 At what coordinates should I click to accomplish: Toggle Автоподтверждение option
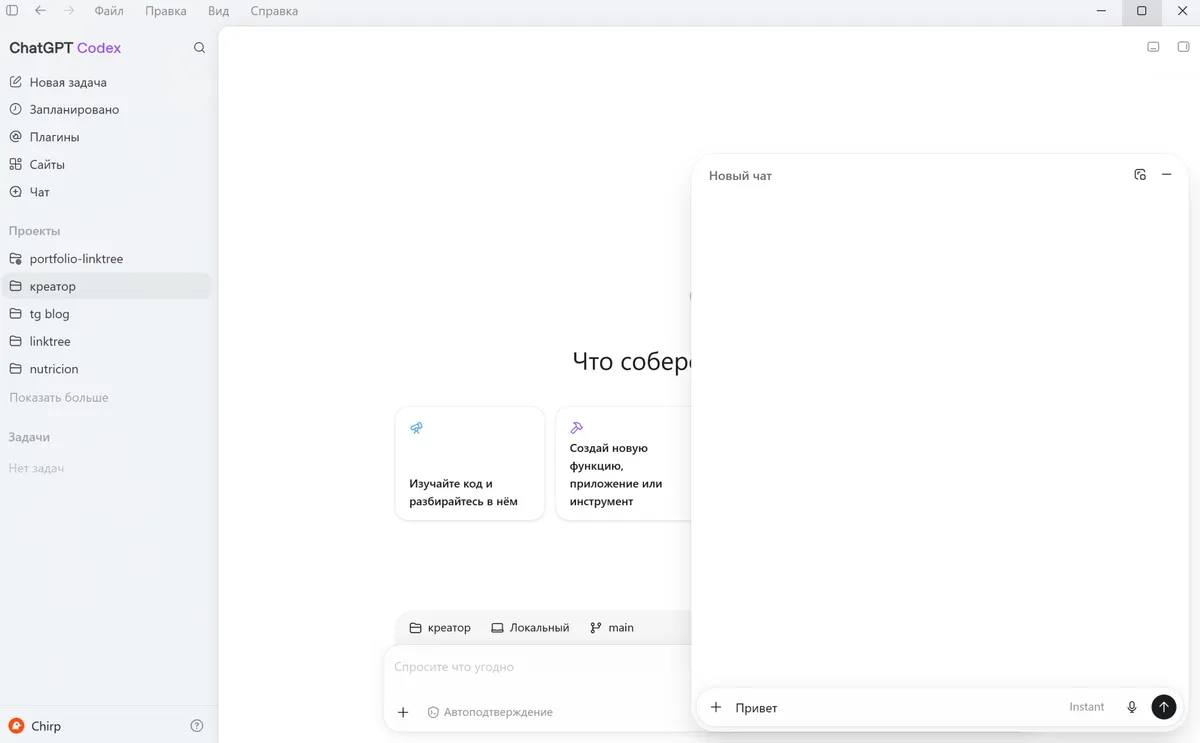coord(490,712)
